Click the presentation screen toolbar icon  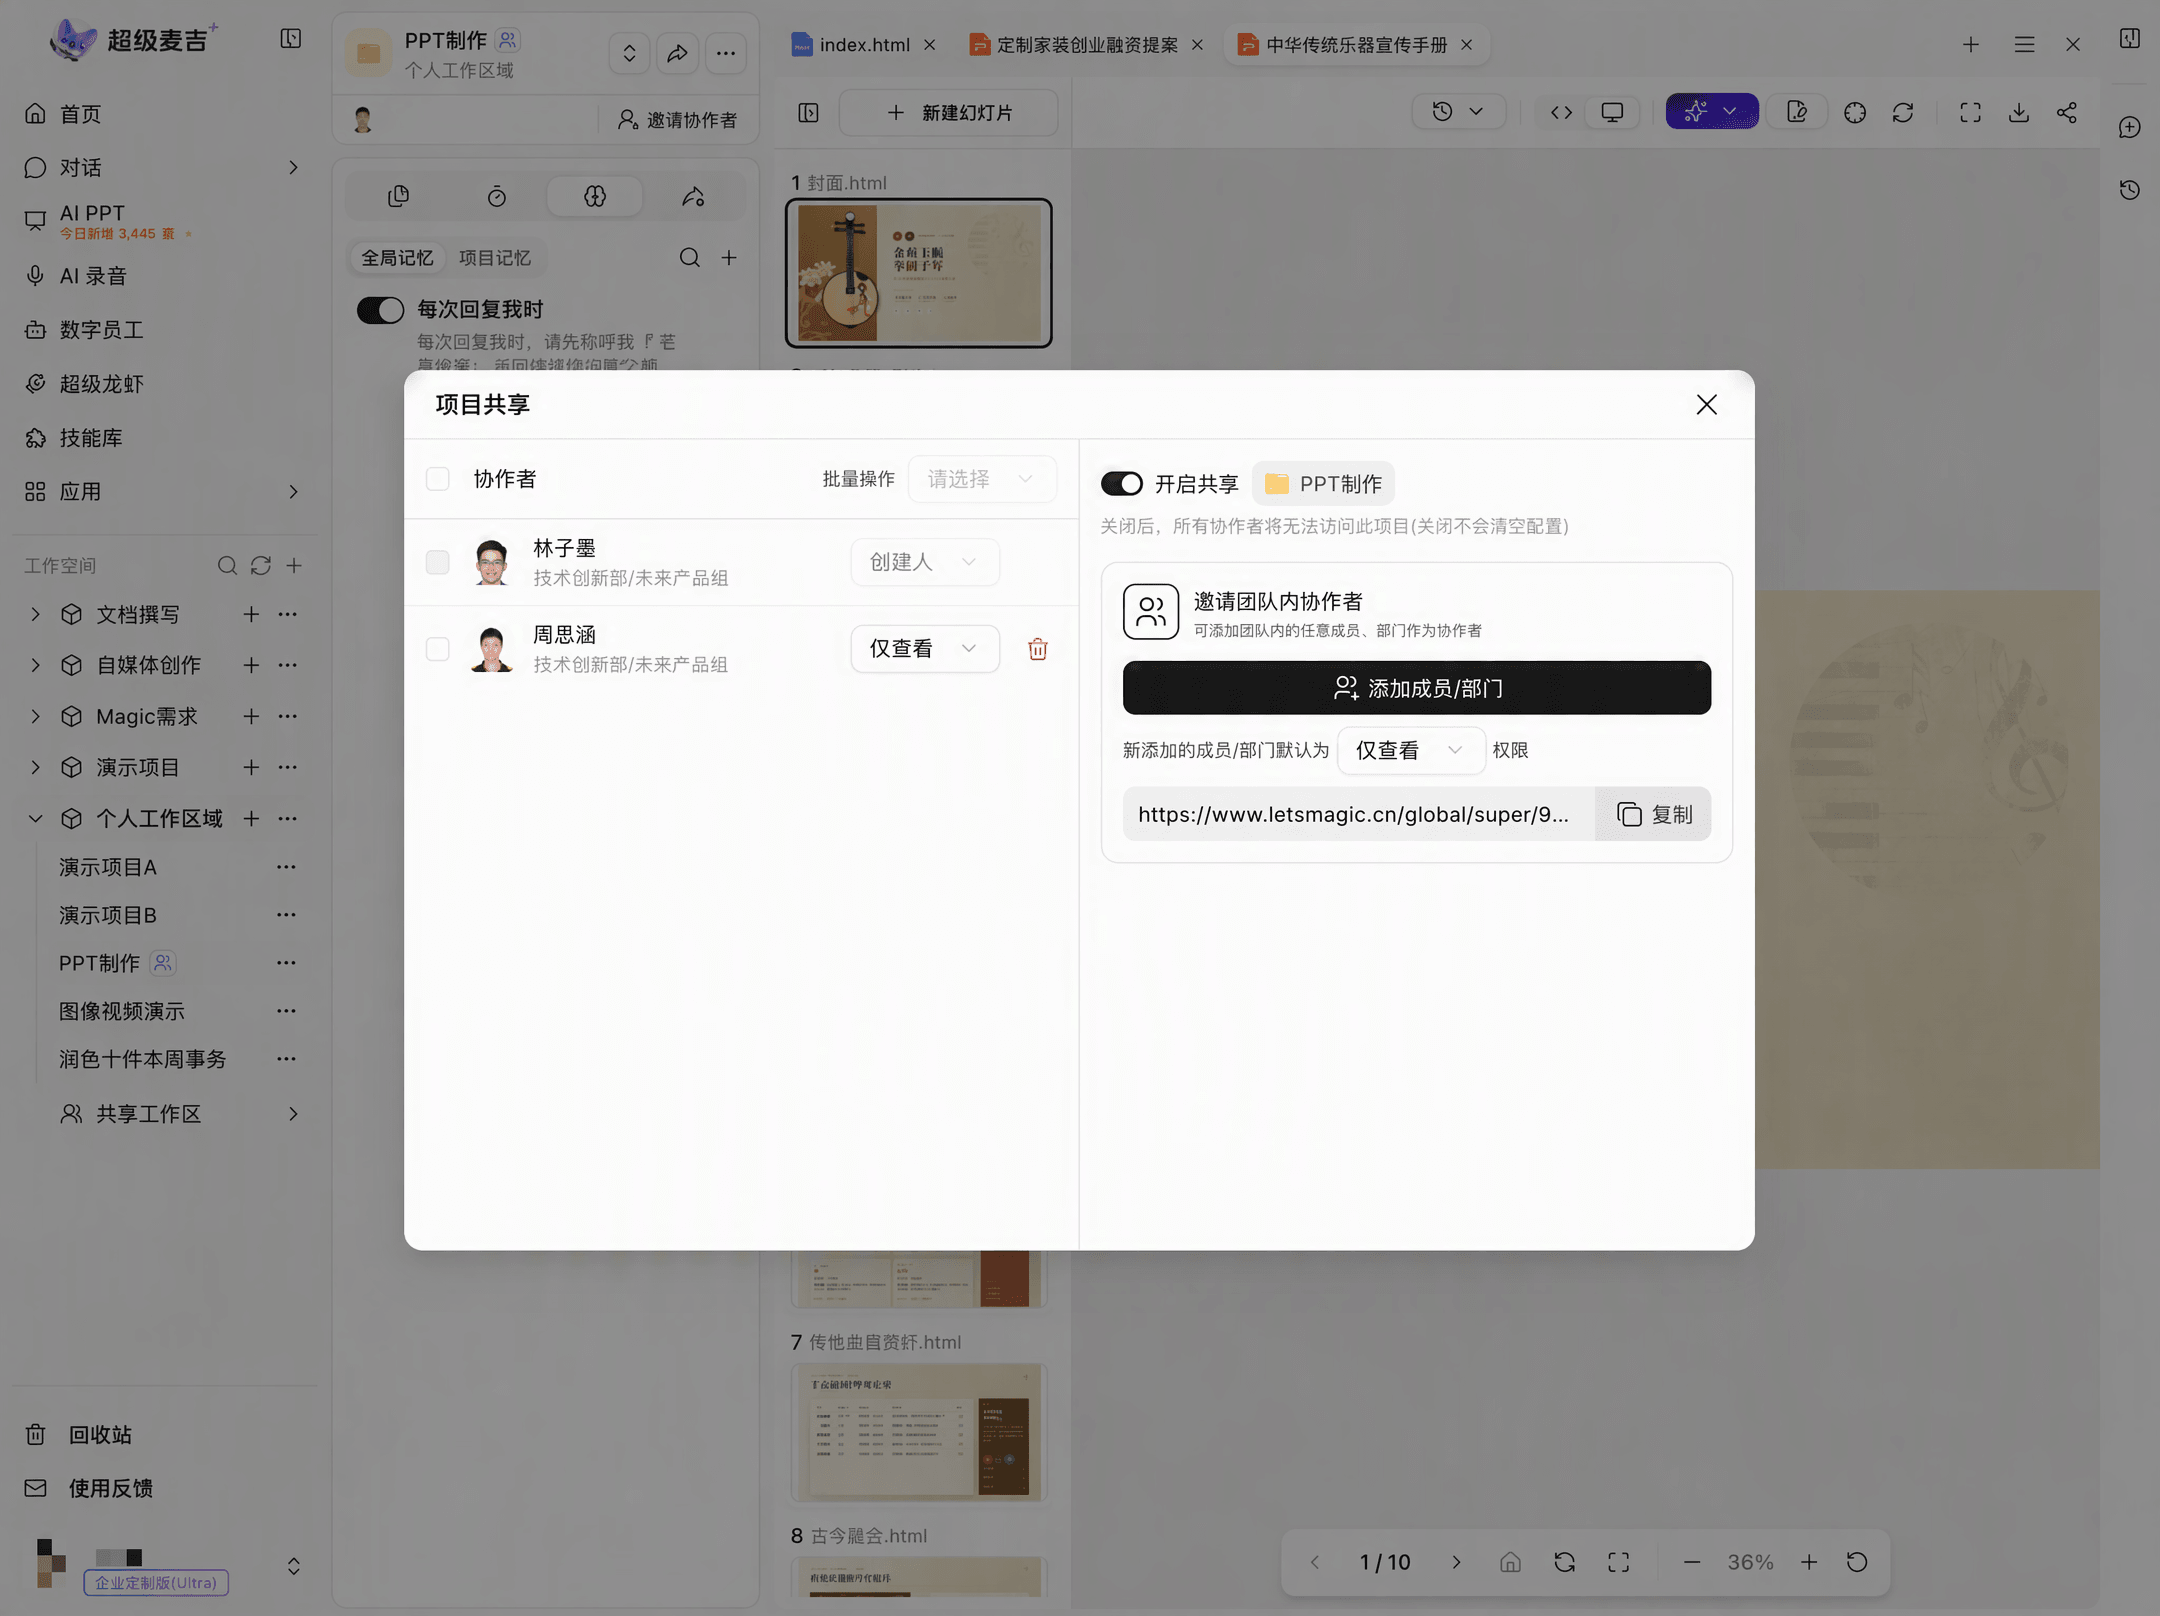click(x=1612, y=112)
